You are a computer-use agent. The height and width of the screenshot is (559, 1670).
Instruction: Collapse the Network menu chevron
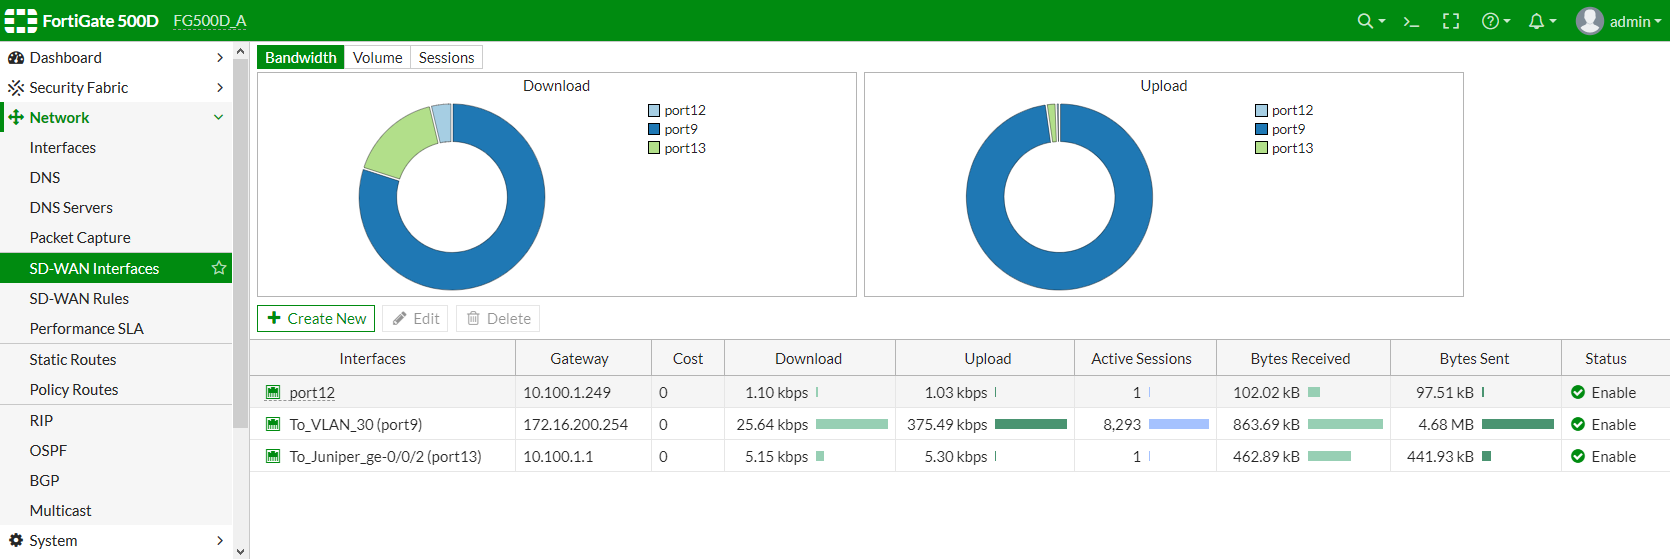pyautogui.click(x=219, y=118)
